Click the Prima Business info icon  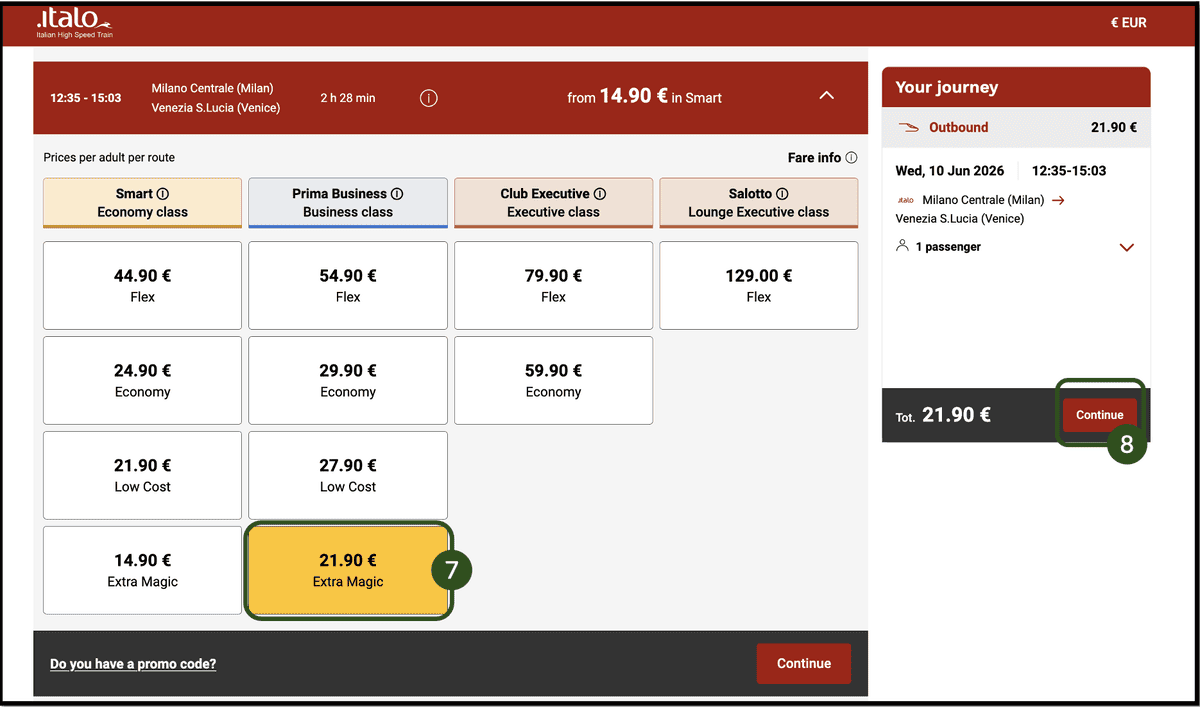coord(397,194)
